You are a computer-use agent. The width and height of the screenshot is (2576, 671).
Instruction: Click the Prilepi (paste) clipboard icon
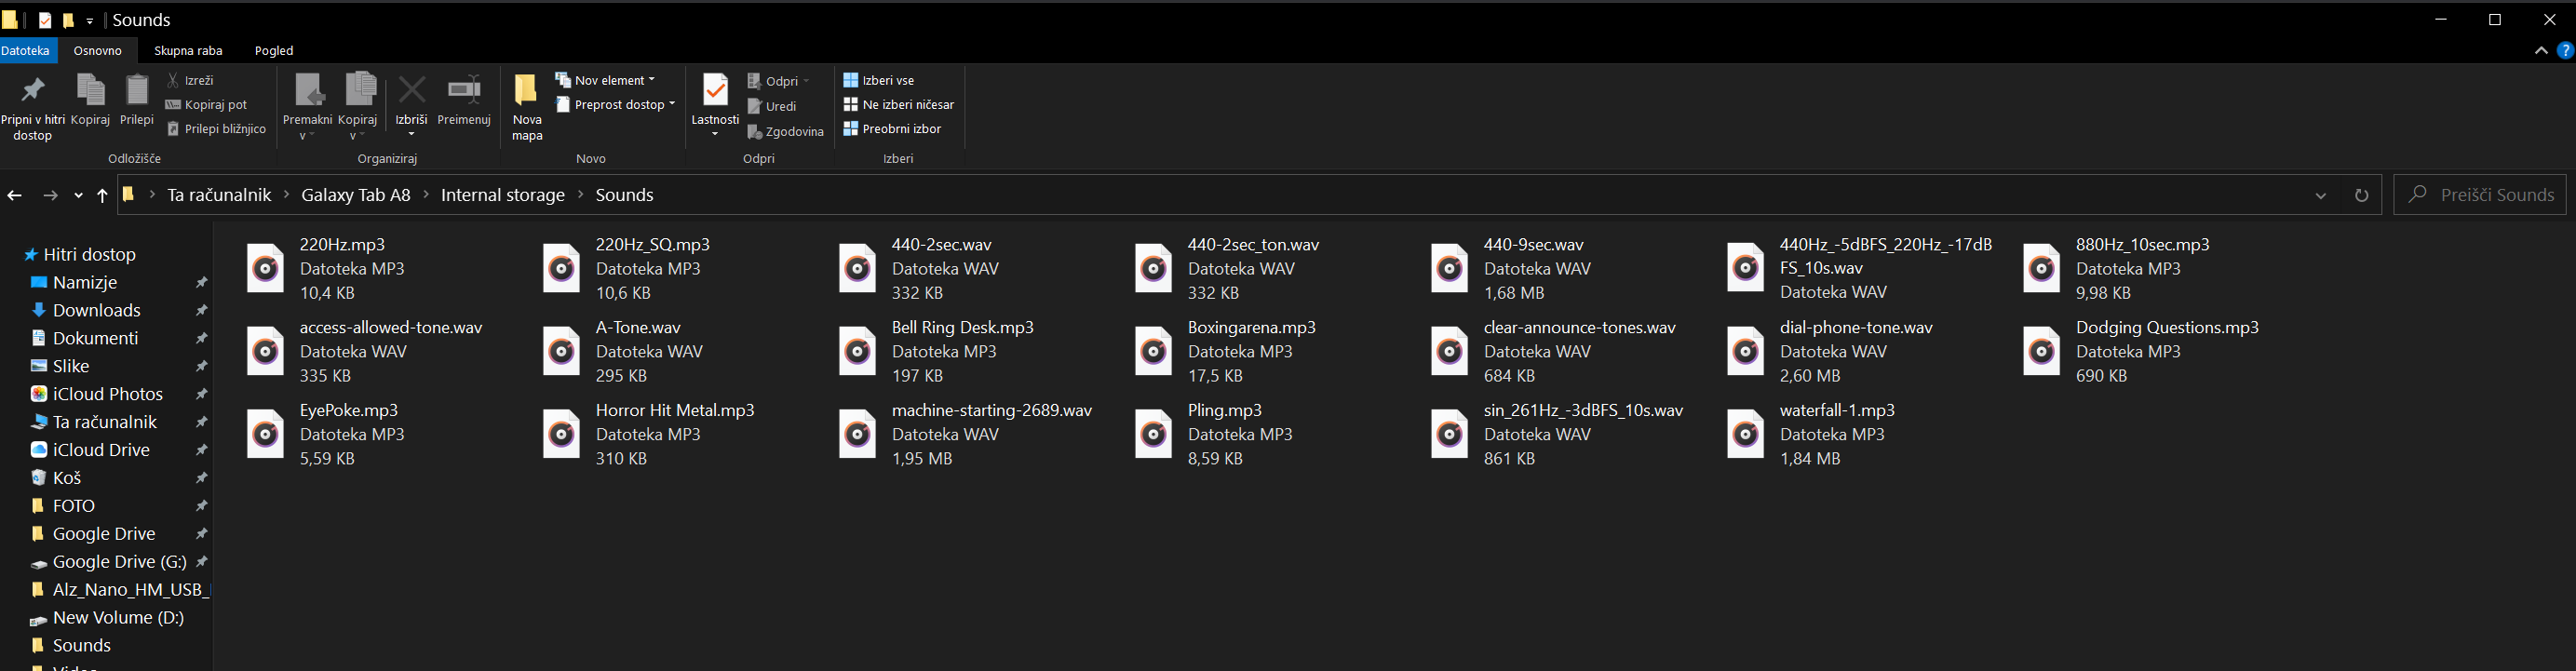pyautogui.click(x=137, y=92)
